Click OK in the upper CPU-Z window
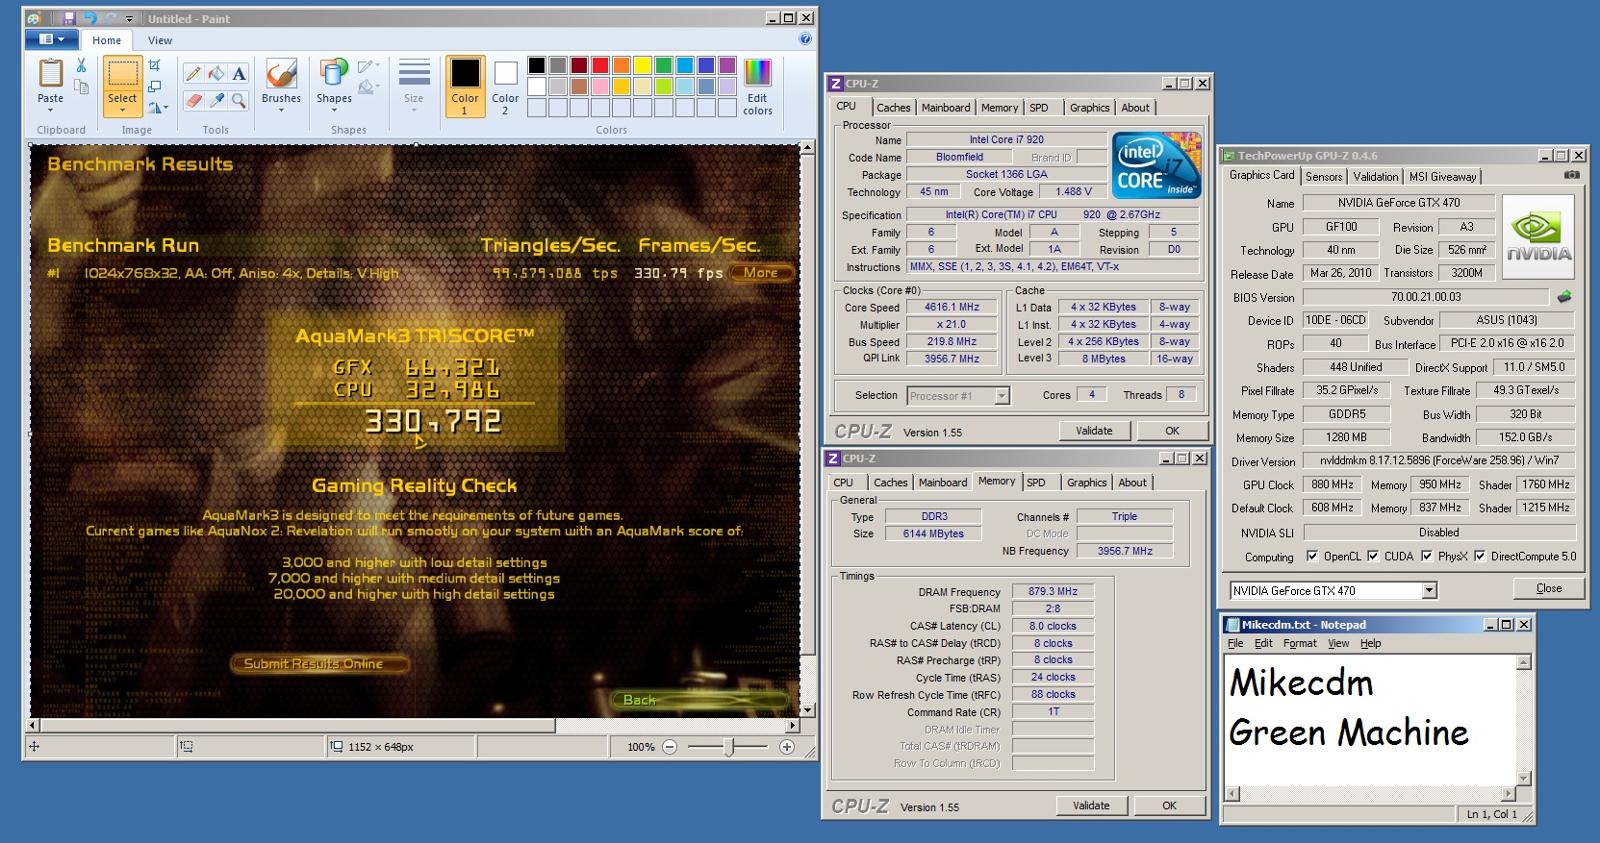 (x=1172, y=431)
